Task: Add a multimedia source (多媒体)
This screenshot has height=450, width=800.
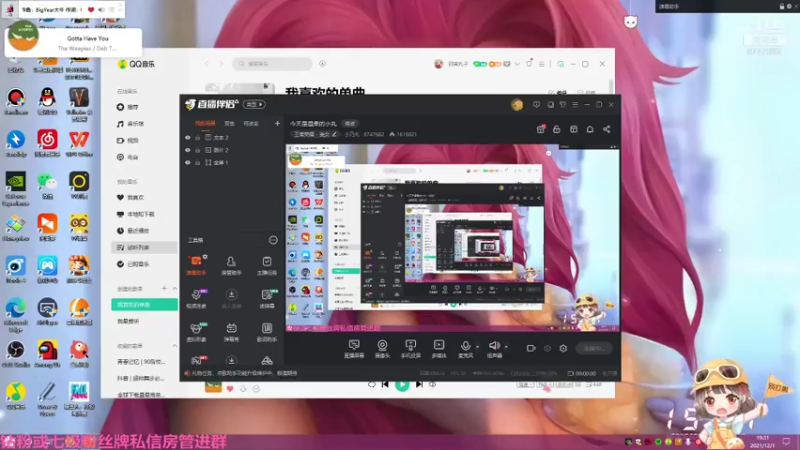Action: click(439, 349)
